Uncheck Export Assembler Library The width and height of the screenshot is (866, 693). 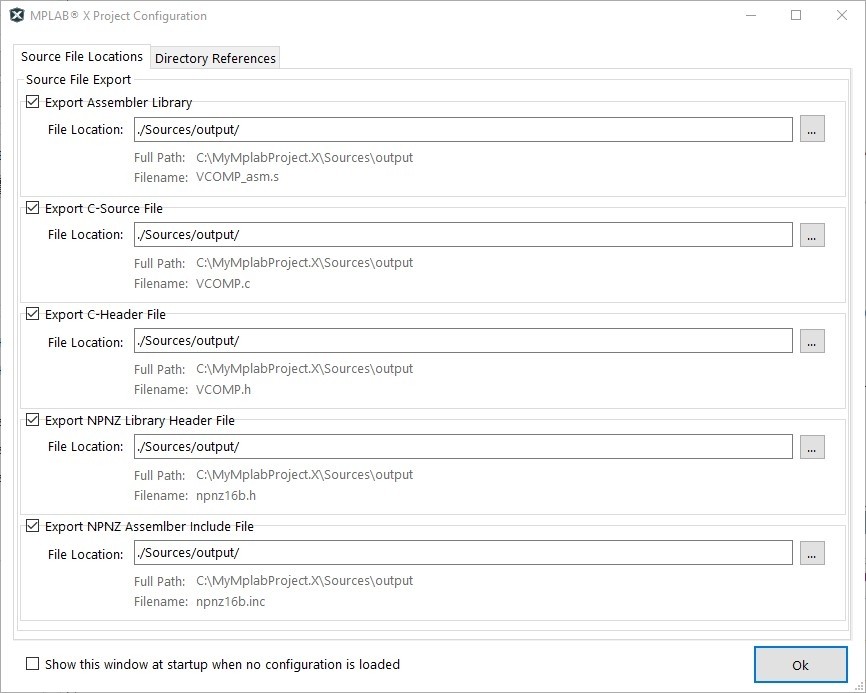coord(33,102)
